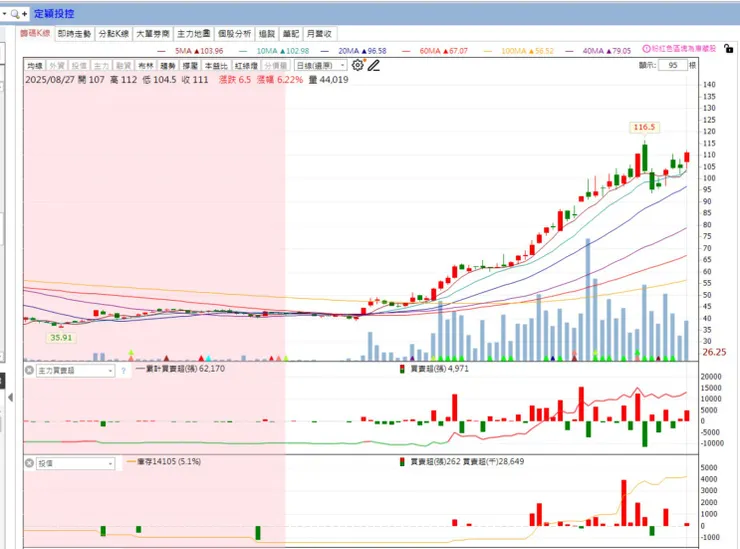Collapse the left side panel arrow
This screenshot has height=549, width=740.
point(10,397)
